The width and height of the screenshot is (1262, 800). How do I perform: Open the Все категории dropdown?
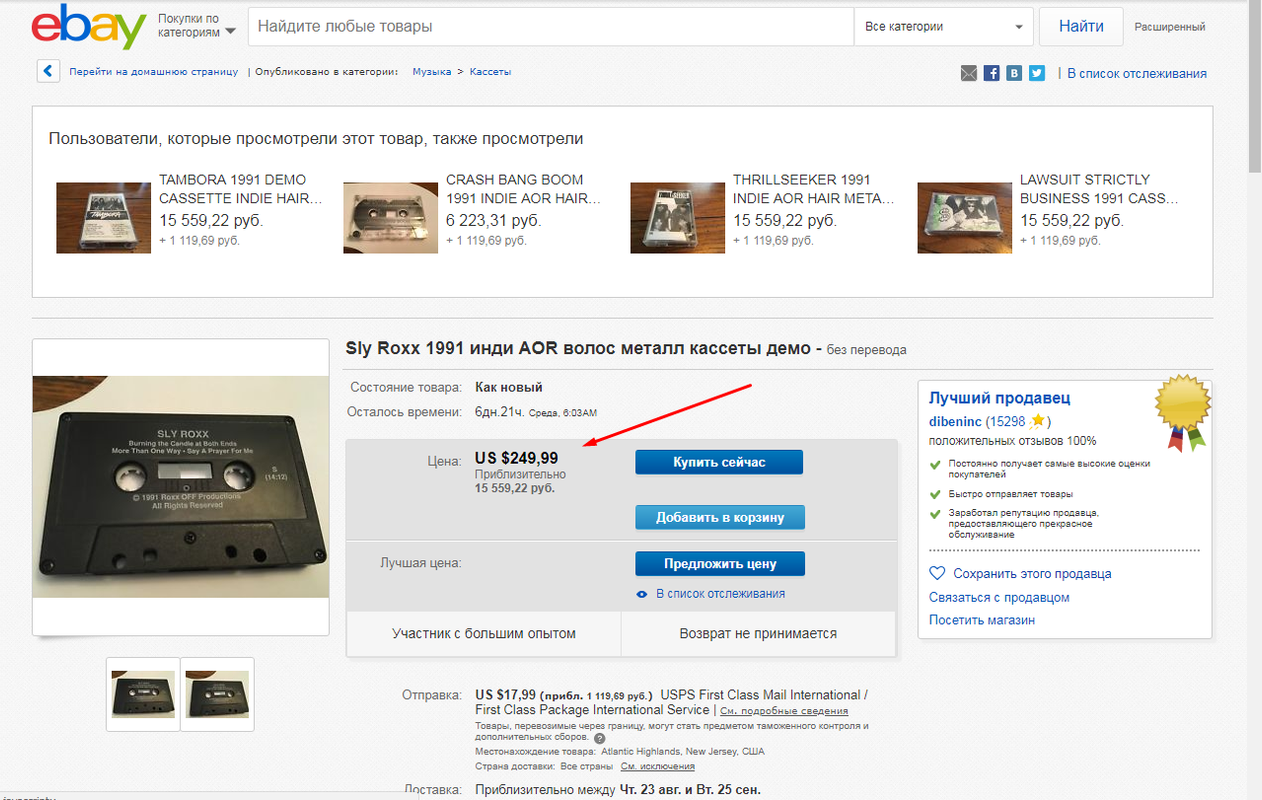[x=943, y=27]
